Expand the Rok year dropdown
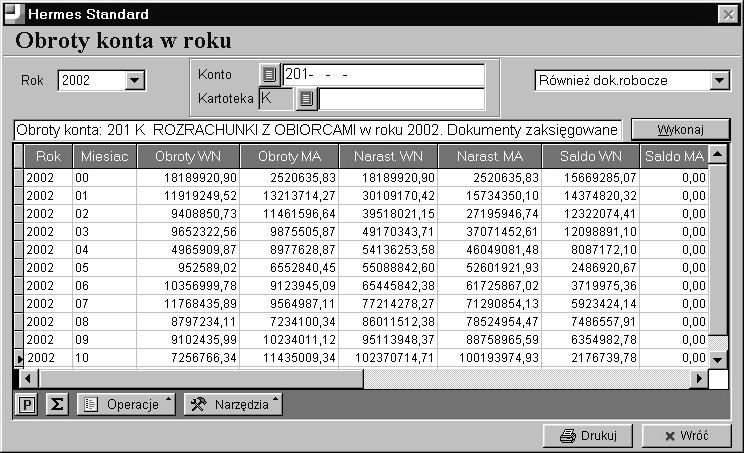Viewport: 744px width, 453px height. pyautogui.click(x=135, y=80)
